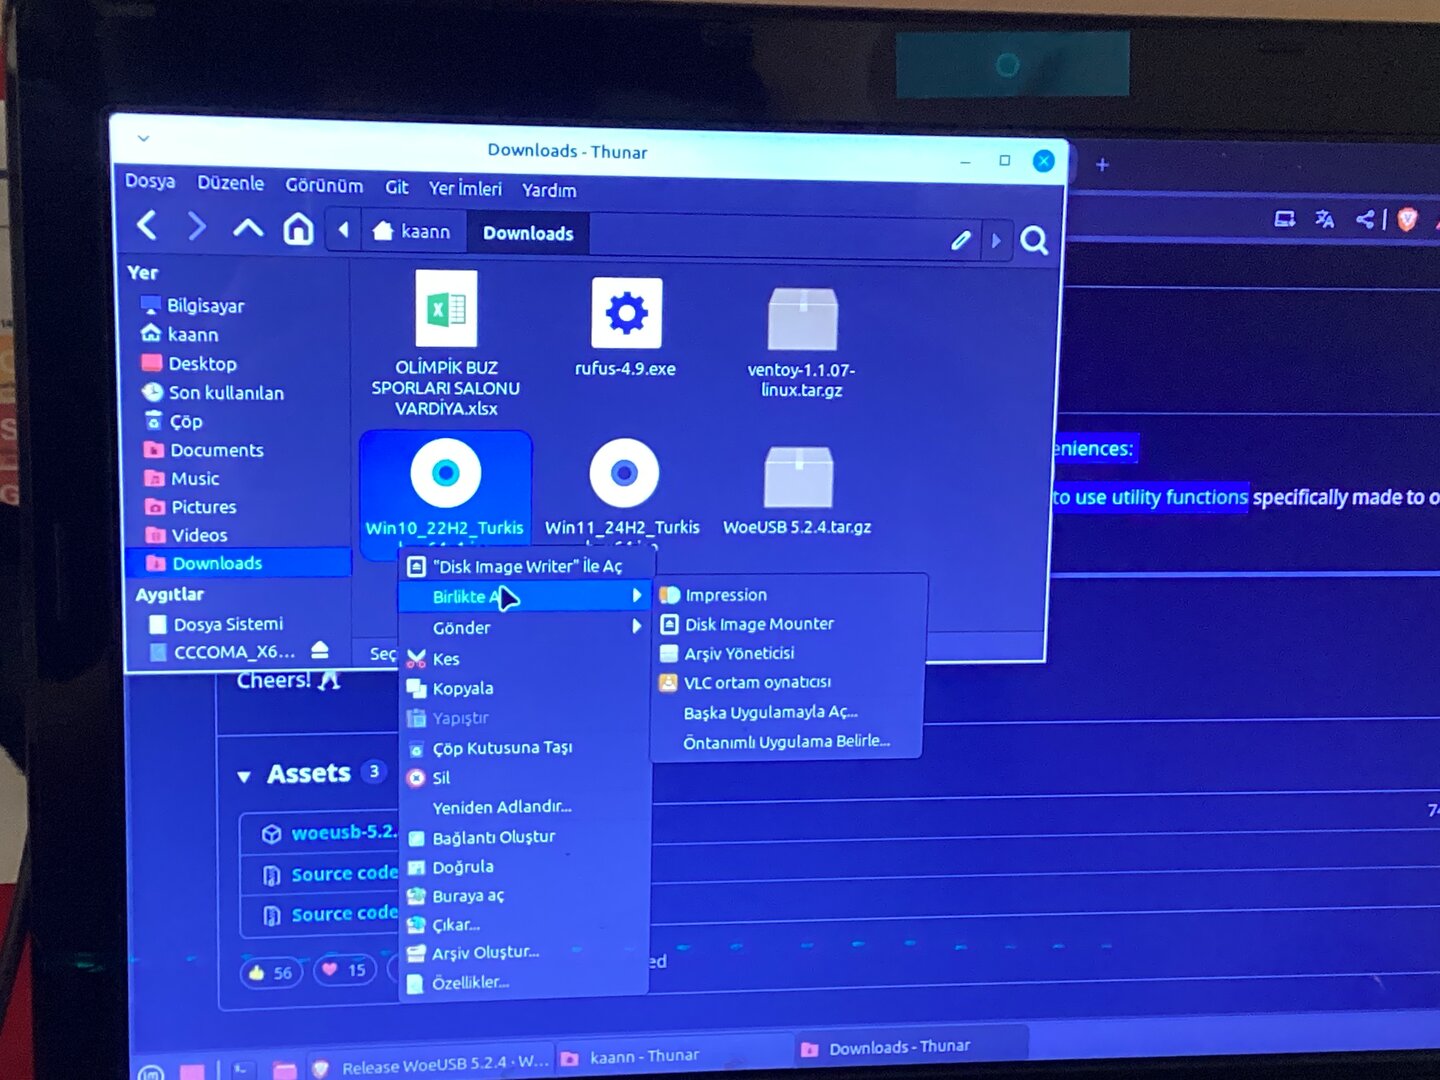Open the Yardım menu

[x=549, y=190]
